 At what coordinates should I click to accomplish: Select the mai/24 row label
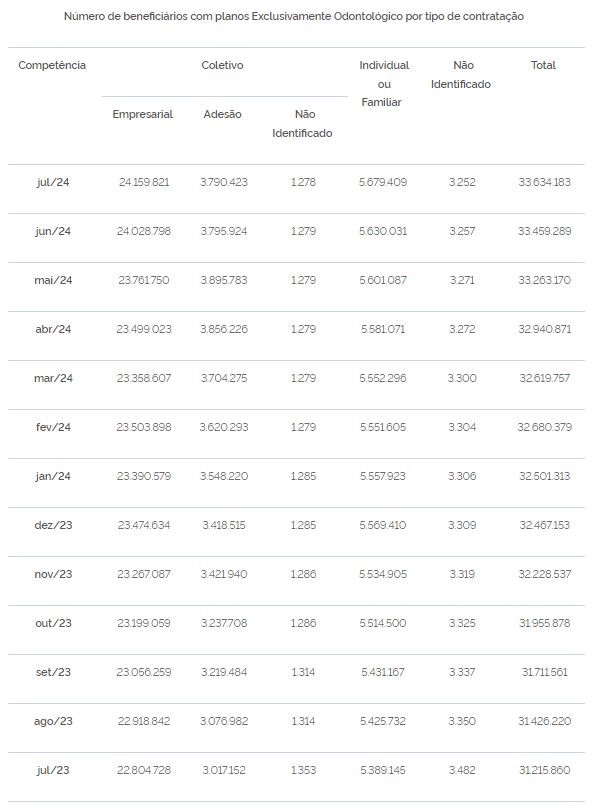[53, 280]
